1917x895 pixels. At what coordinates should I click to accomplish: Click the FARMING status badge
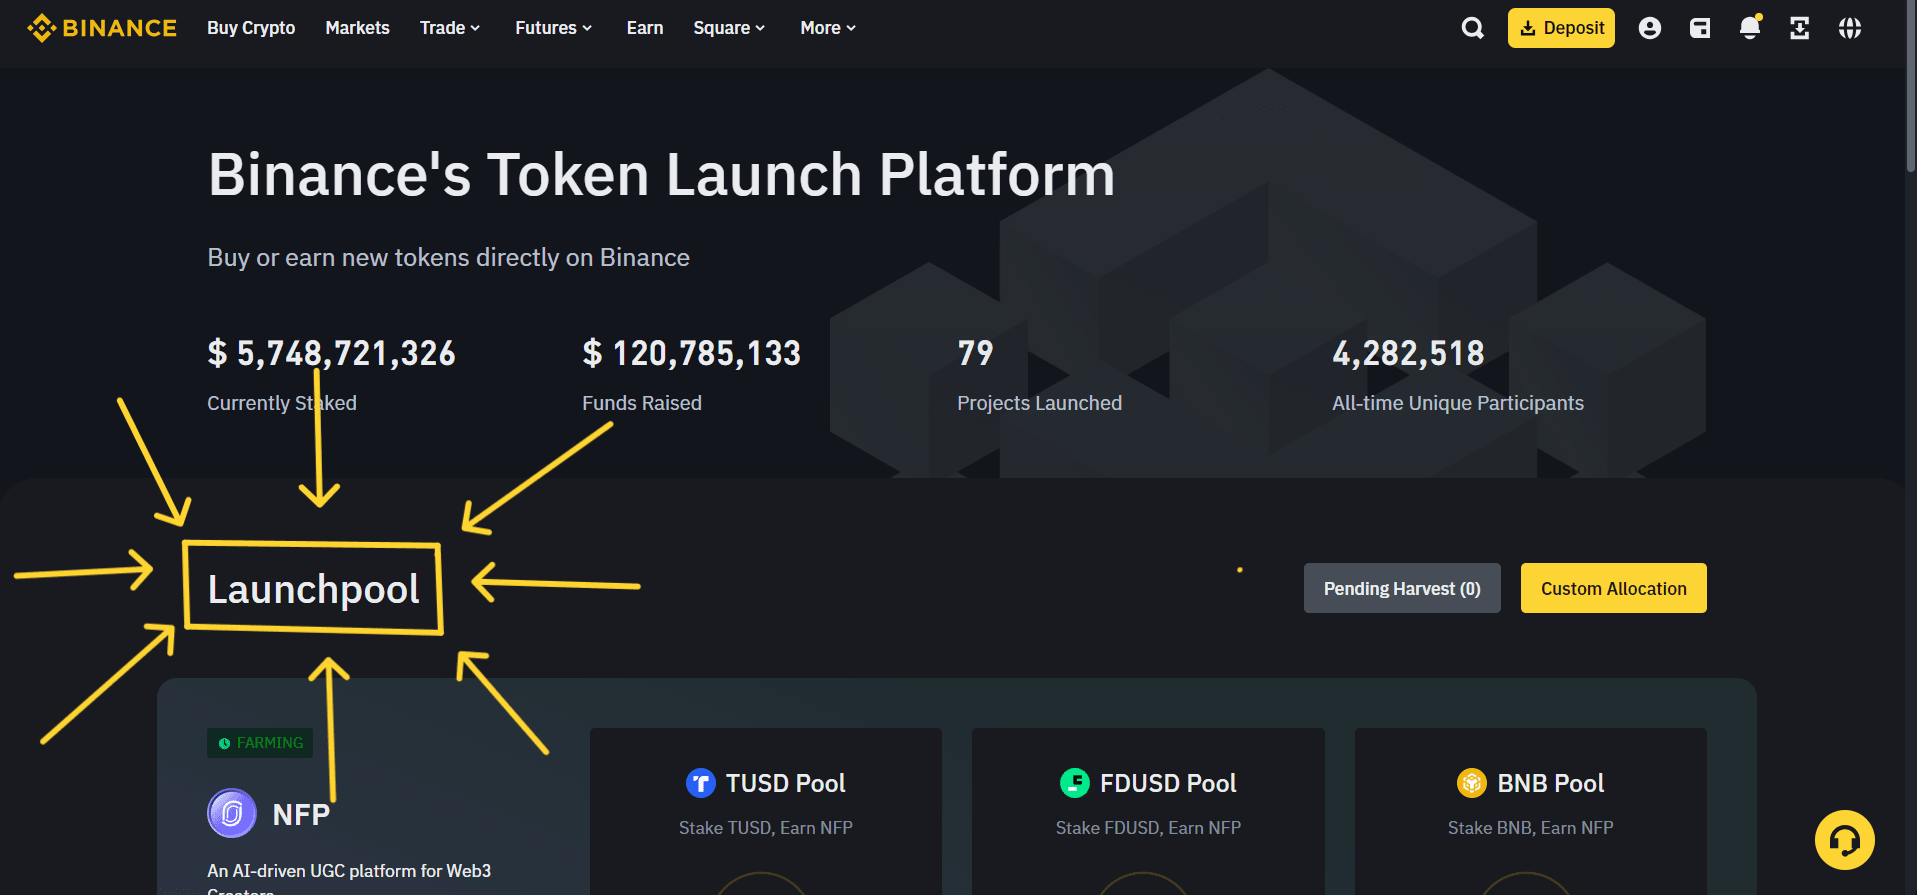point(260,743)
